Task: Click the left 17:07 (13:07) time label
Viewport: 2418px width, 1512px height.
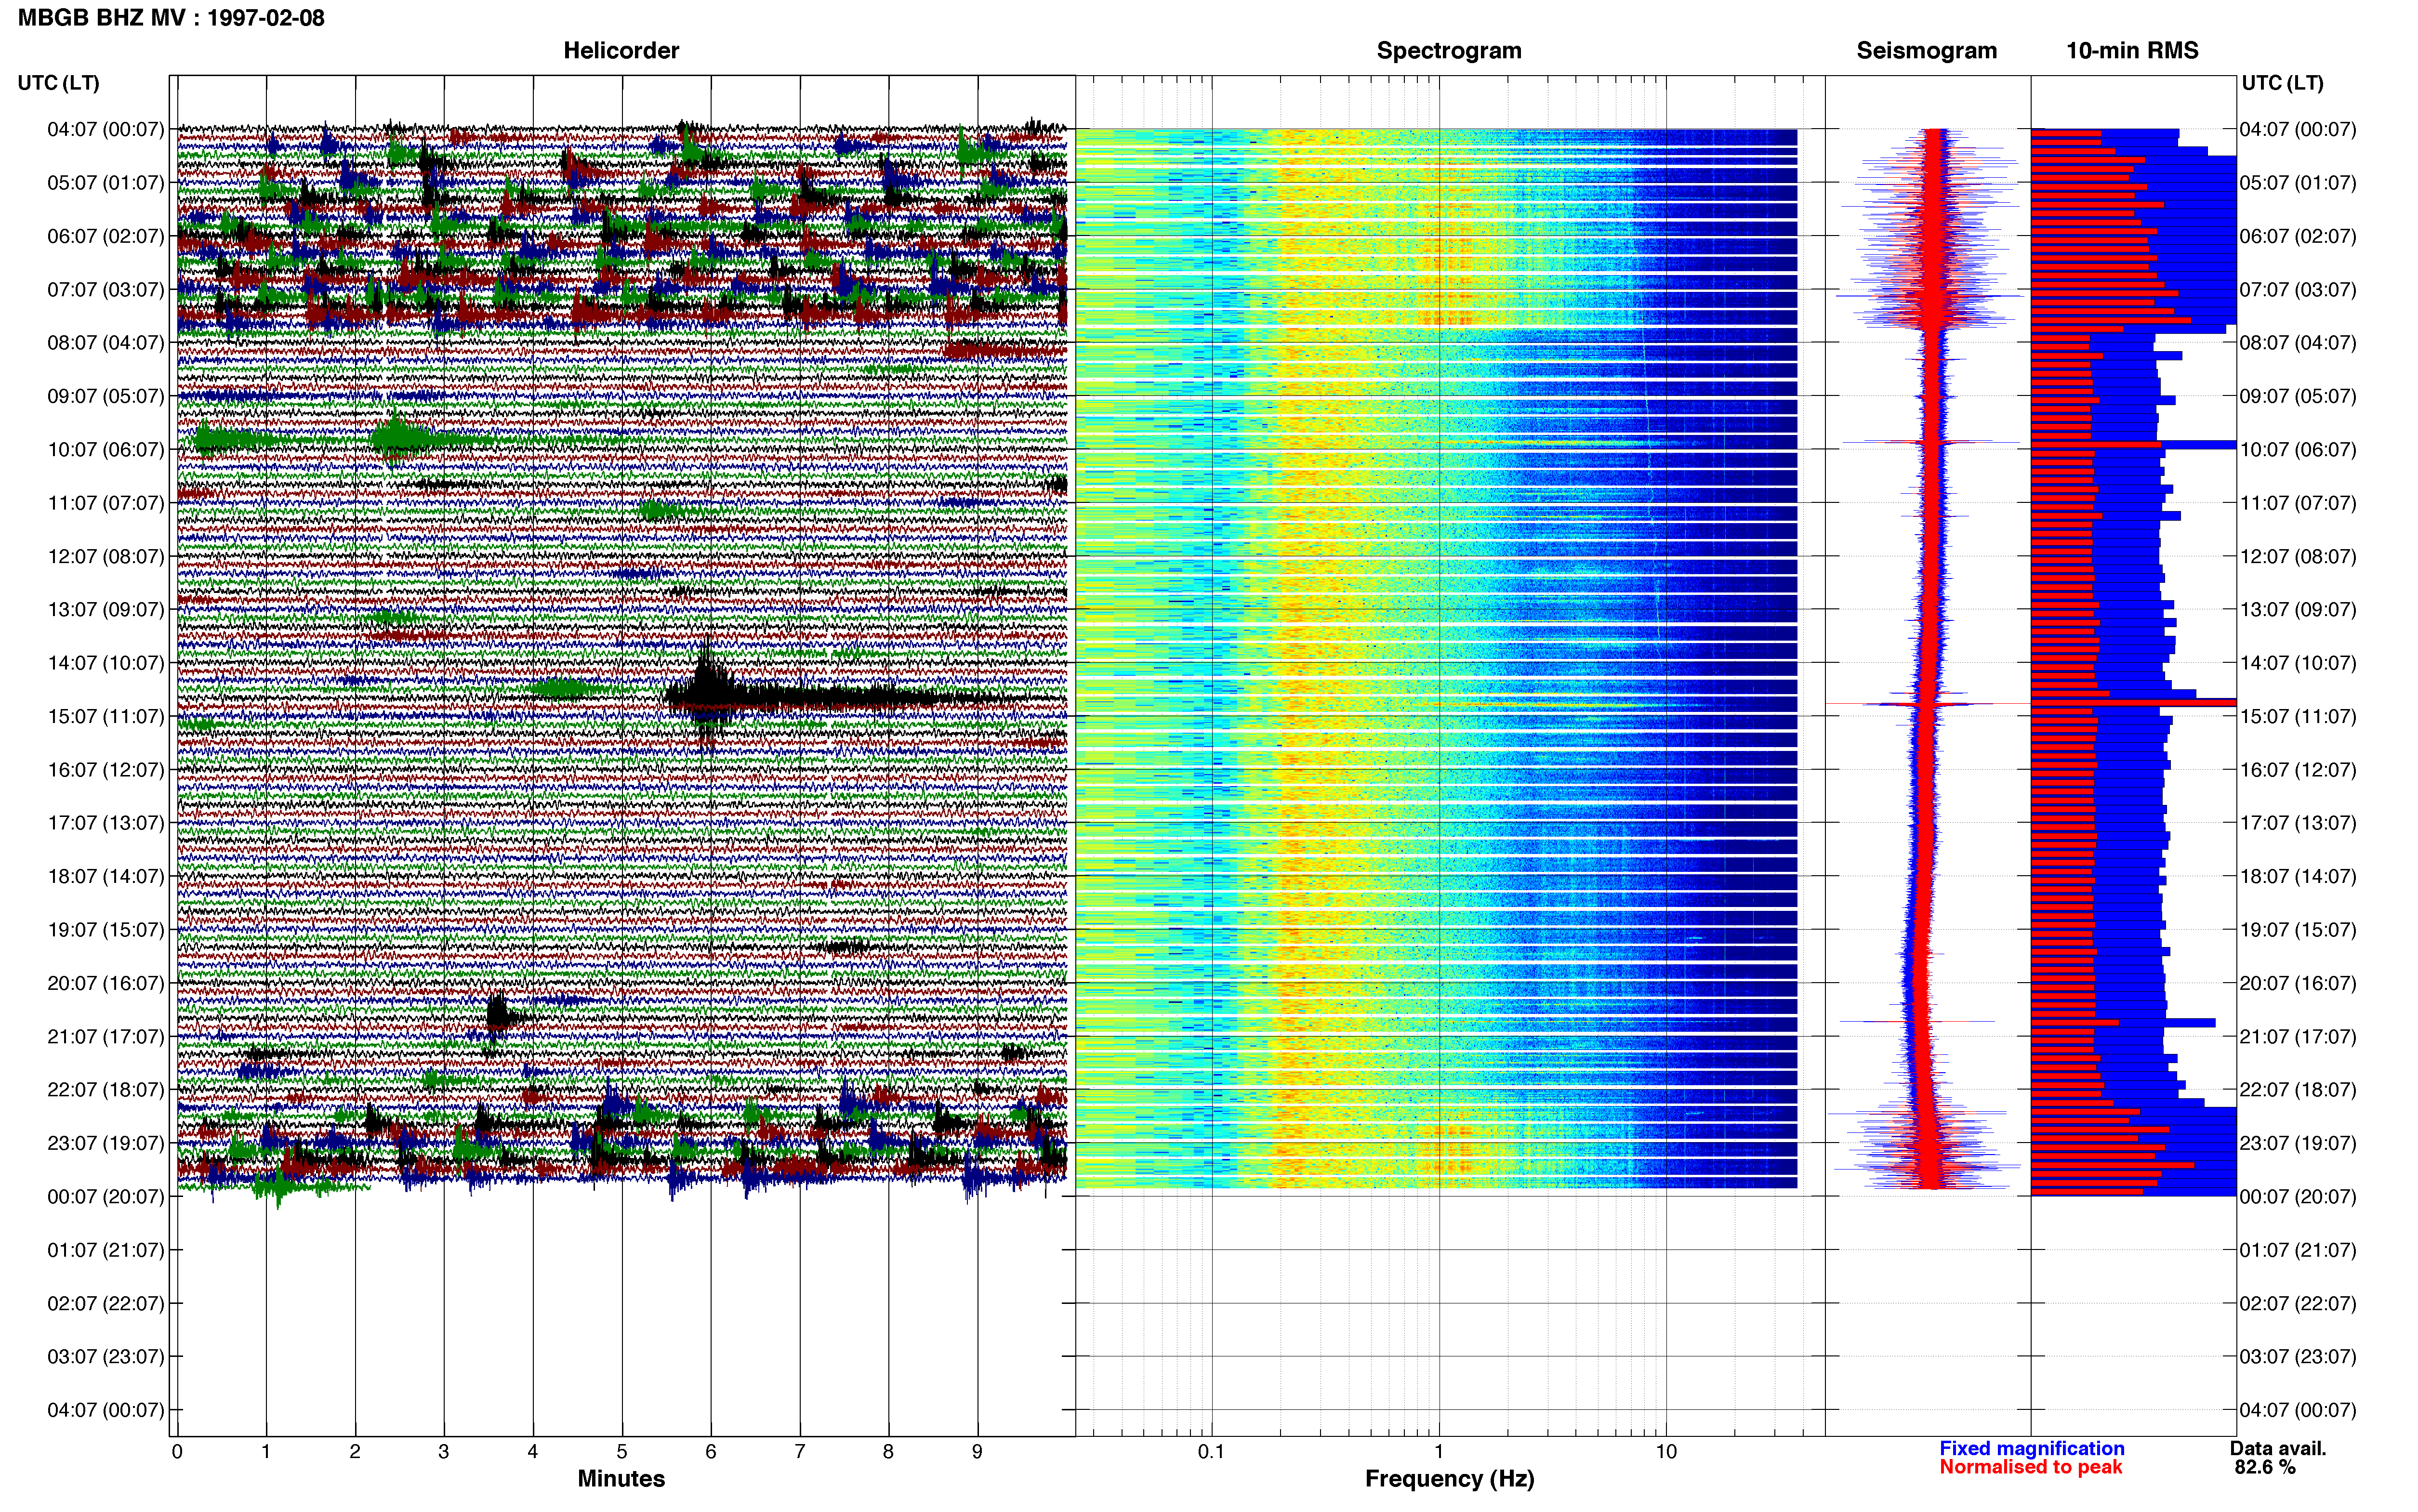Action: pyautogui.click(x=105, y=823)
